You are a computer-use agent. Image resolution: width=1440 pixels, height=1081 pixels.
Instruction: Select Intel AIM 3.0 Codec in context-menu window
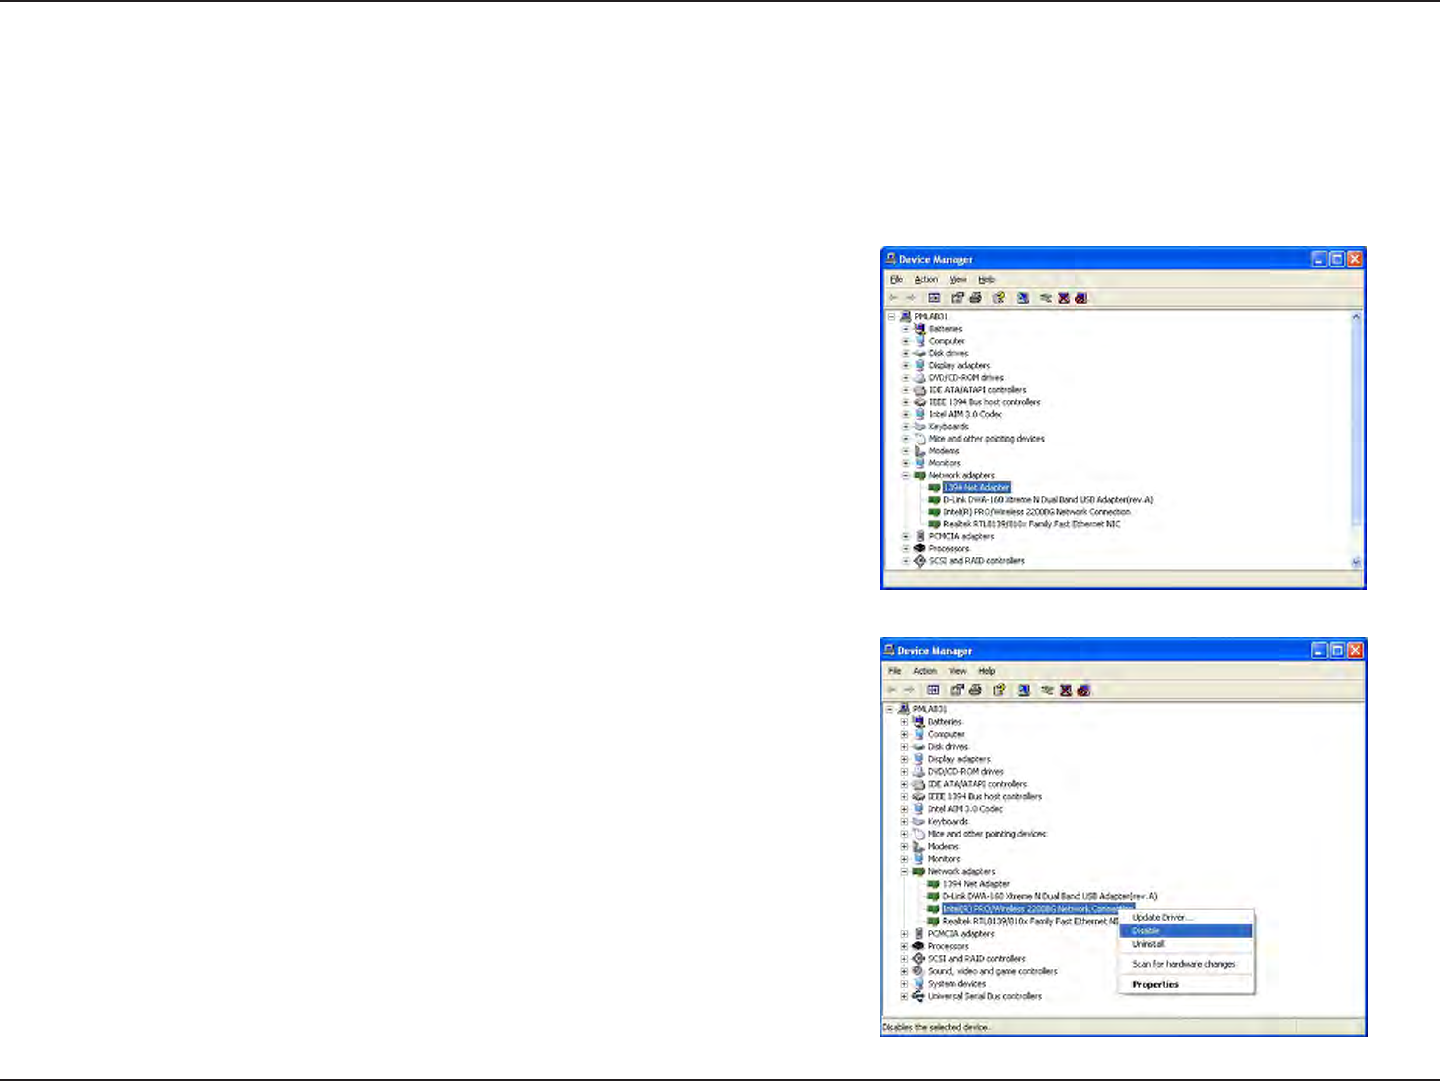coord(964,809)
